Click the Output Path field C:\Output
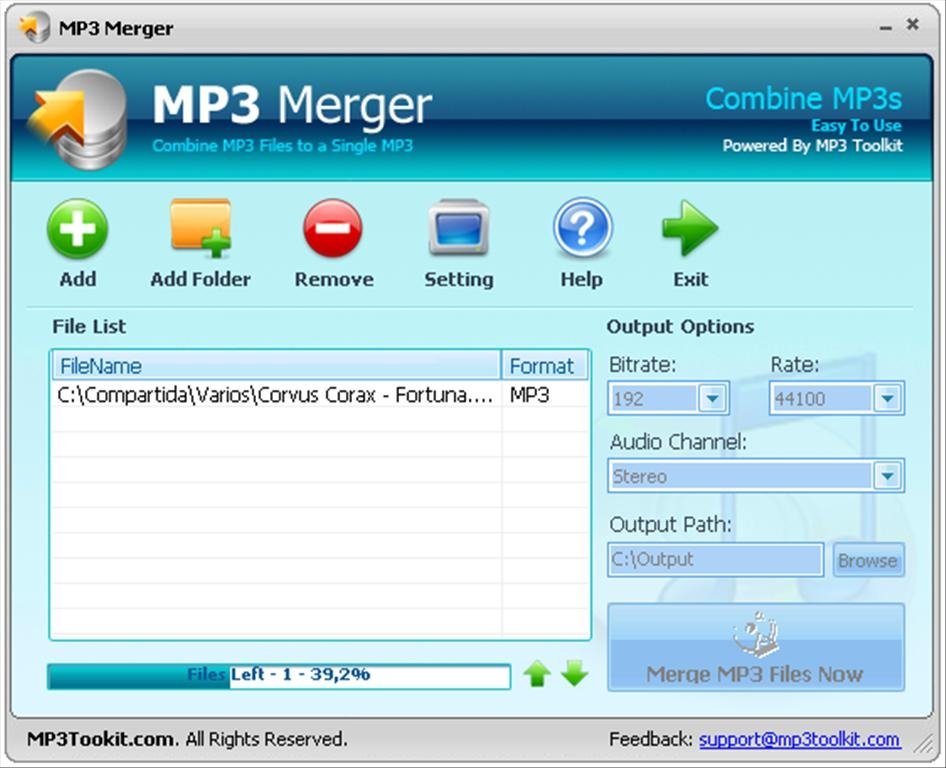The image size is (946, 768). pos(716,560)
